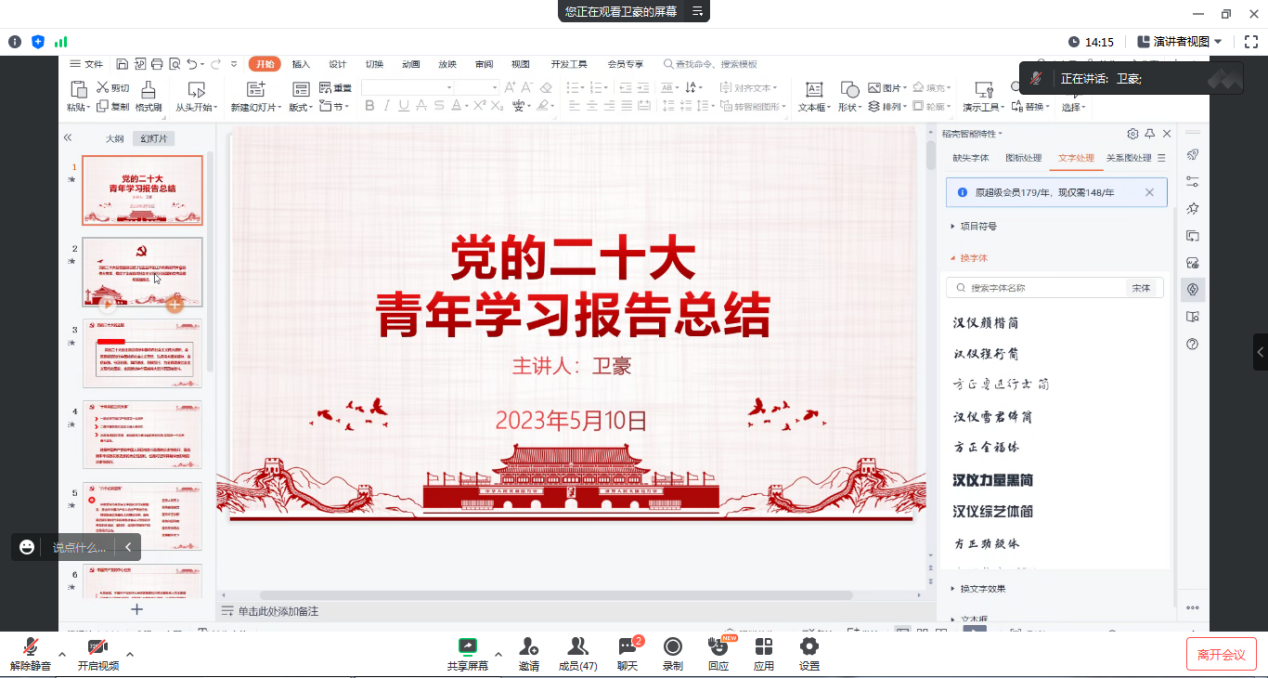Open the task pane settings gear icon
Screen dimensions: 1268x678
coord(1133,134)
